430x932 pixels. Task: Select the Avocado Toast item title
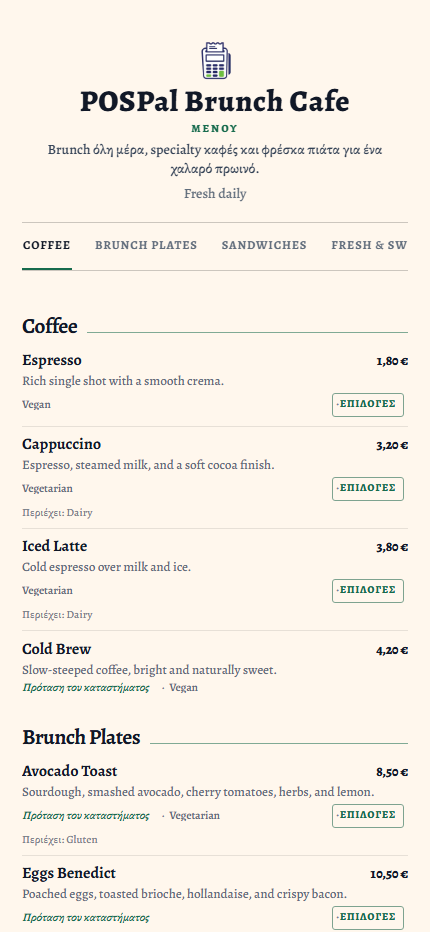(x=70, y=771)
